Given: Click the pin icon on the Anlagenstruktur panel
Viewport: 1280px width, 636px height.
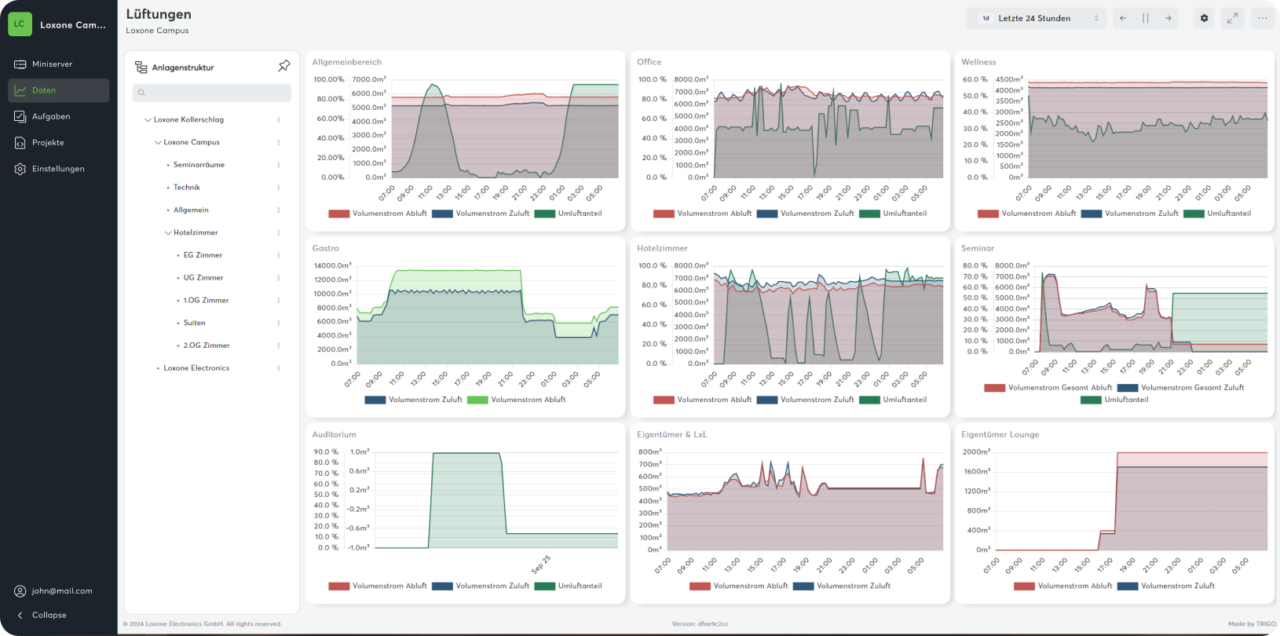Looking at the screenshot, I should pyautogui.click(x=284, y=66).
